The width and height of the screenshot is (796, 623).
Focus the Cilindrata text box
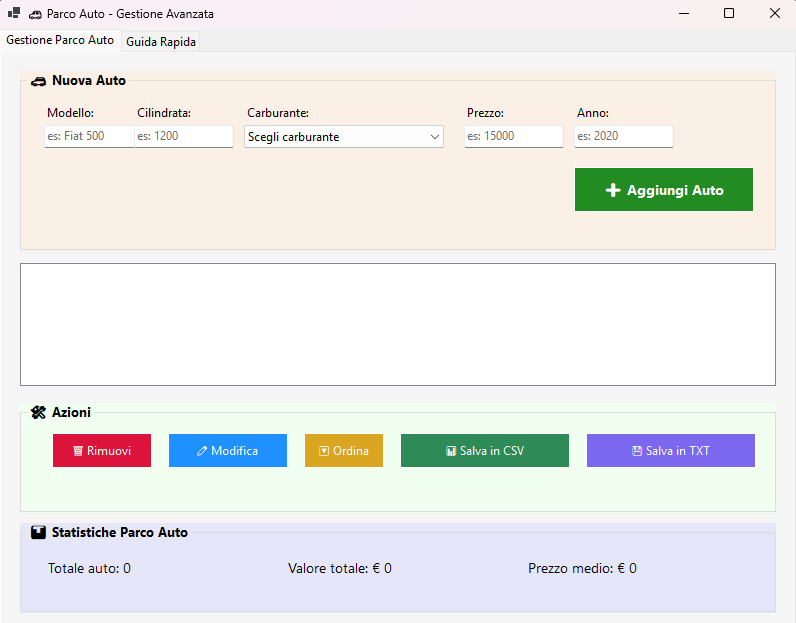click(184, 136)
